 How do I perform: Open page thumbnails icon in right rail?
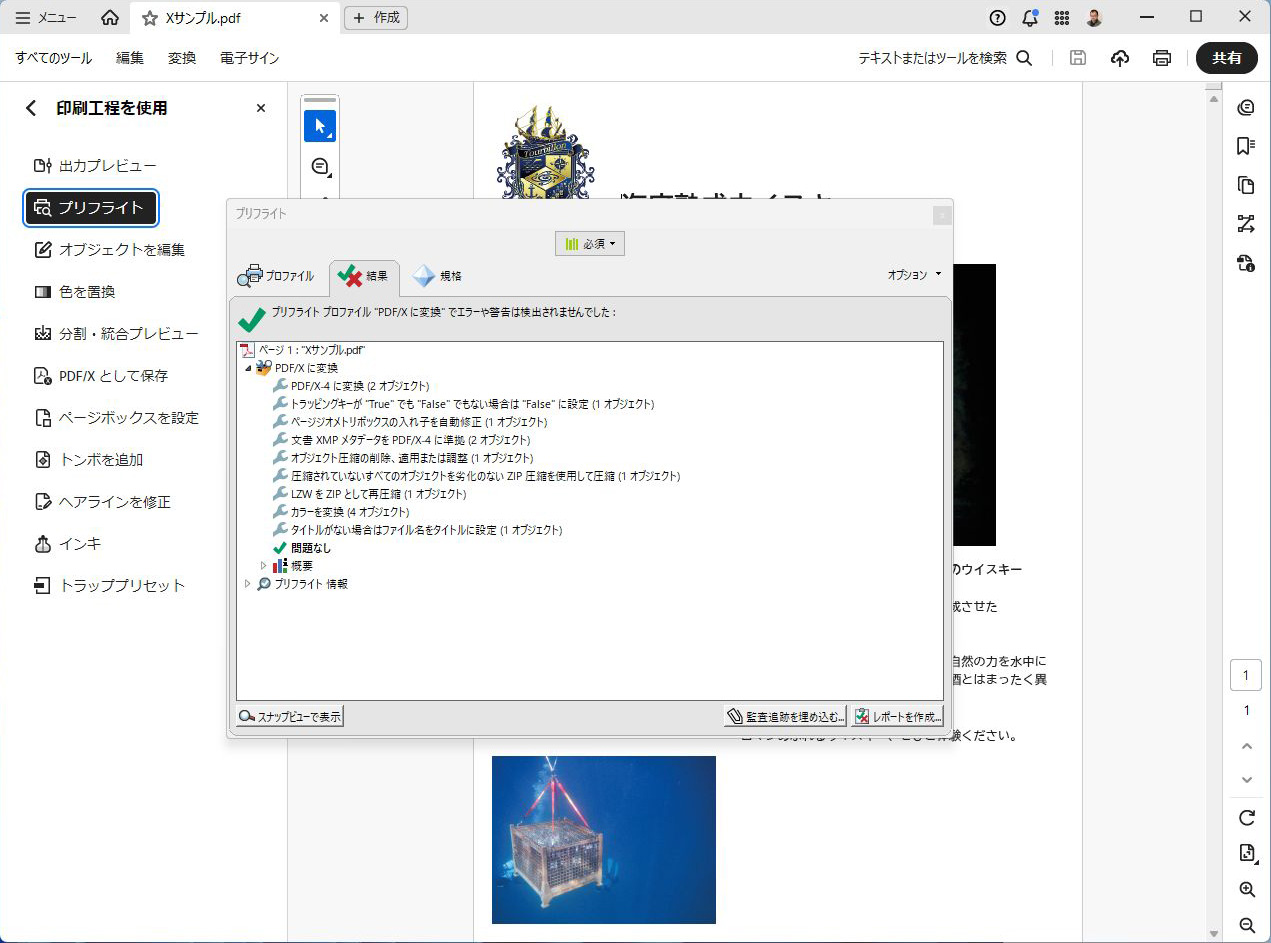click(x=1246, y=185)
